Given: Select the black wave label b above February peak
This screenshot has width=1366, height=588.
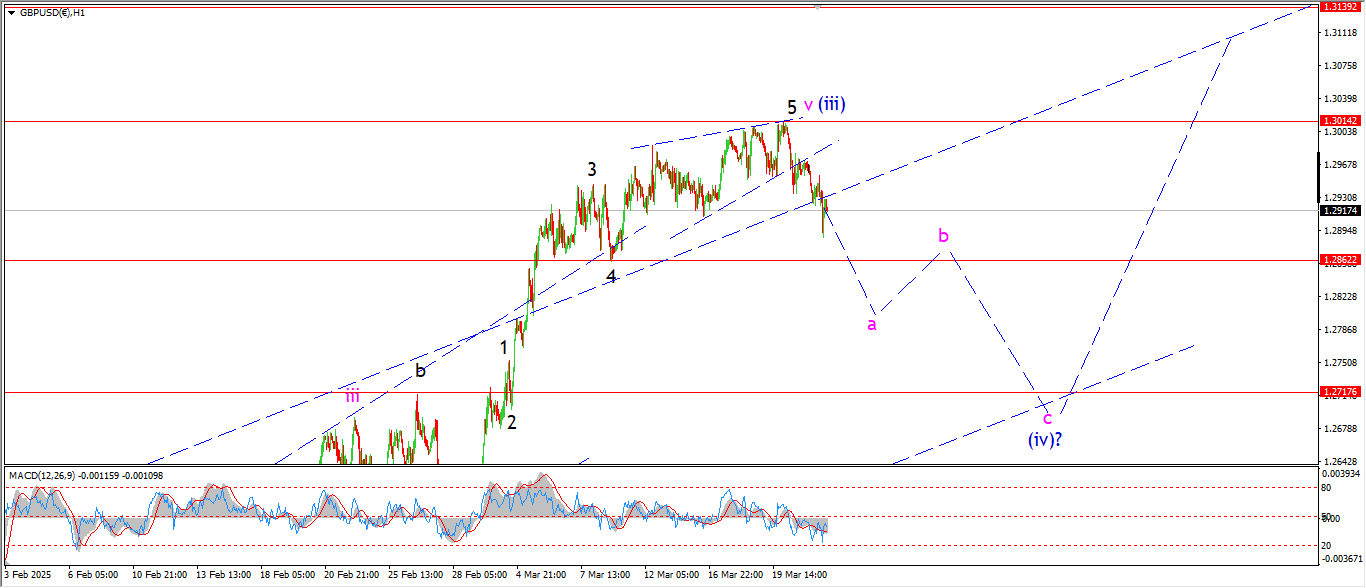Looking at the screenshot, I should pos(421,370).
